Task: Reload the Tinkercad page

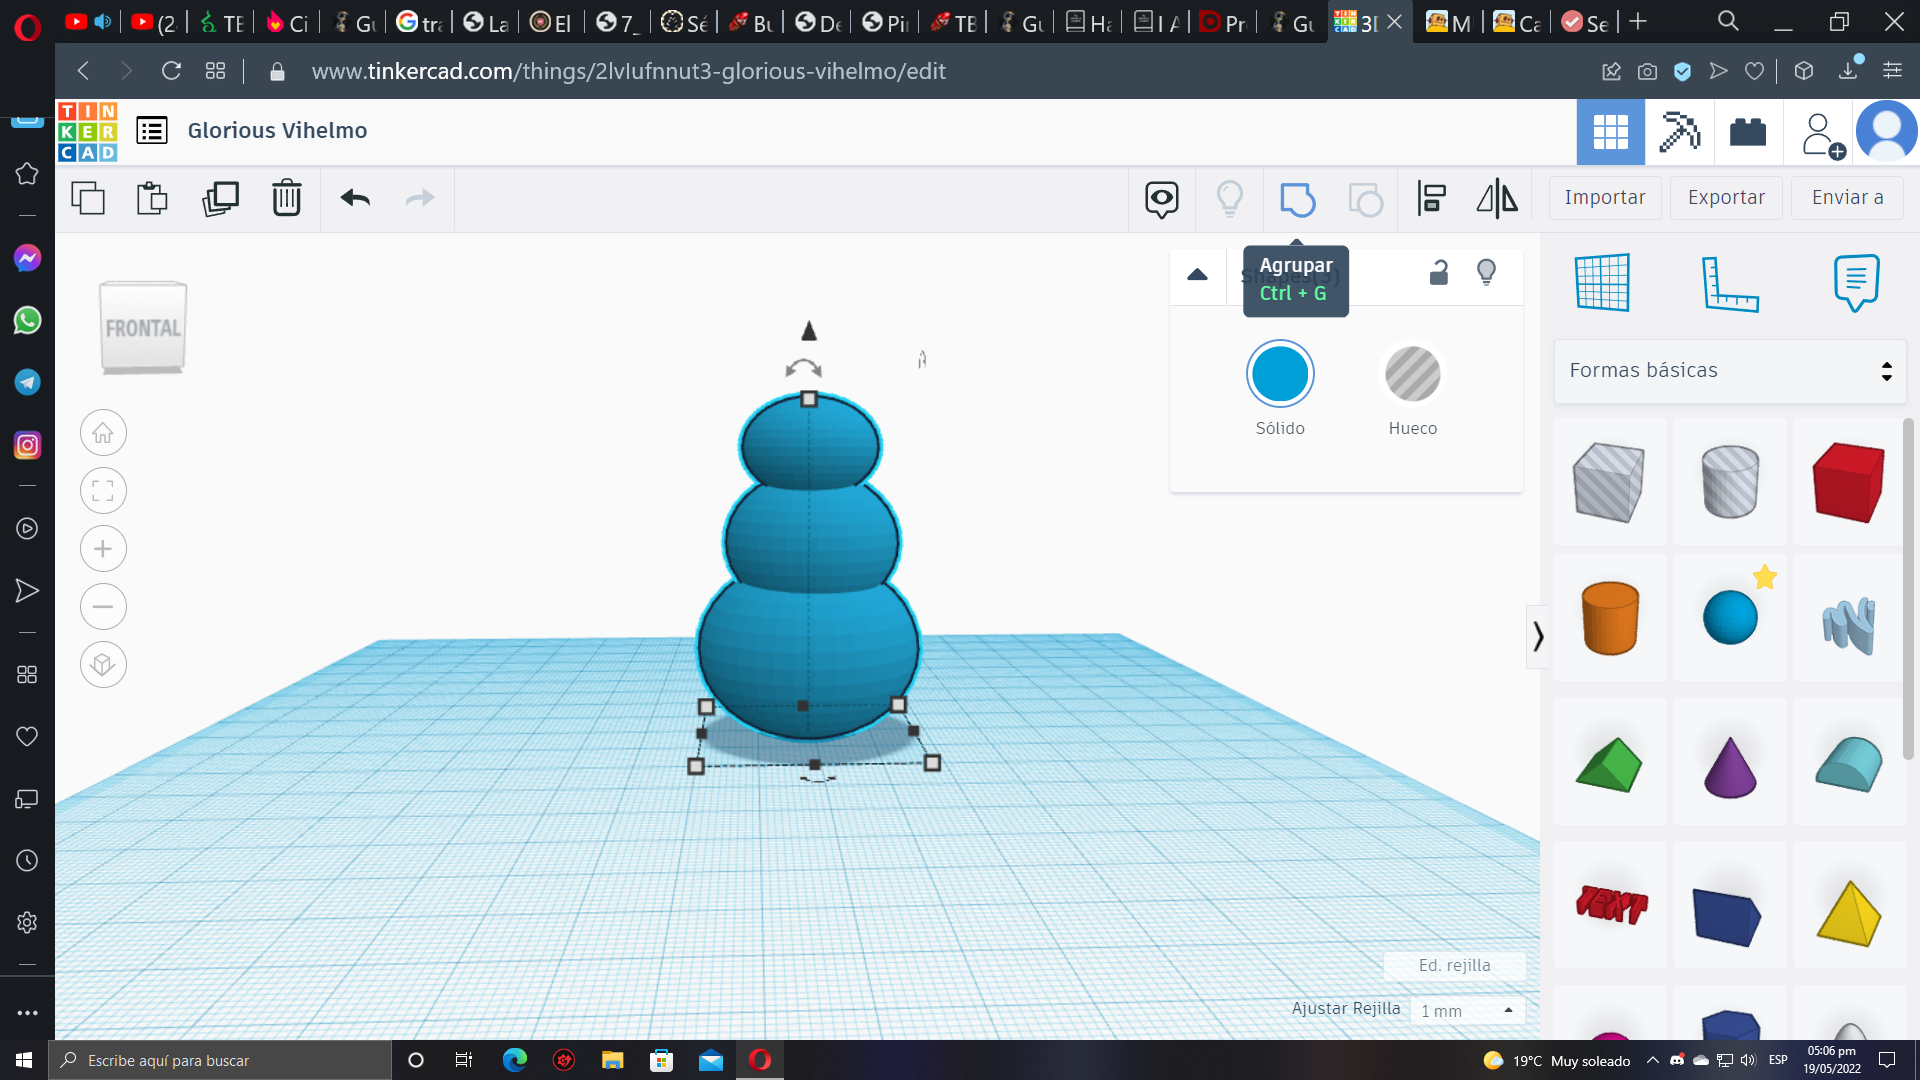Action: pos(171,71)
